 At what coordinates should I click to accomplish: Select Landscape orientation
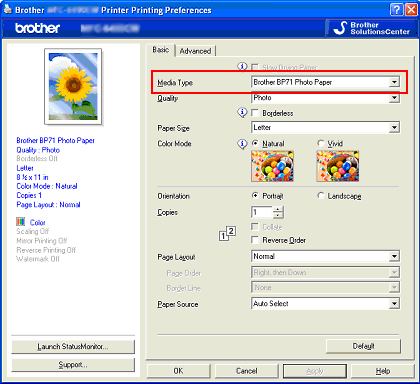coord(321,196)
